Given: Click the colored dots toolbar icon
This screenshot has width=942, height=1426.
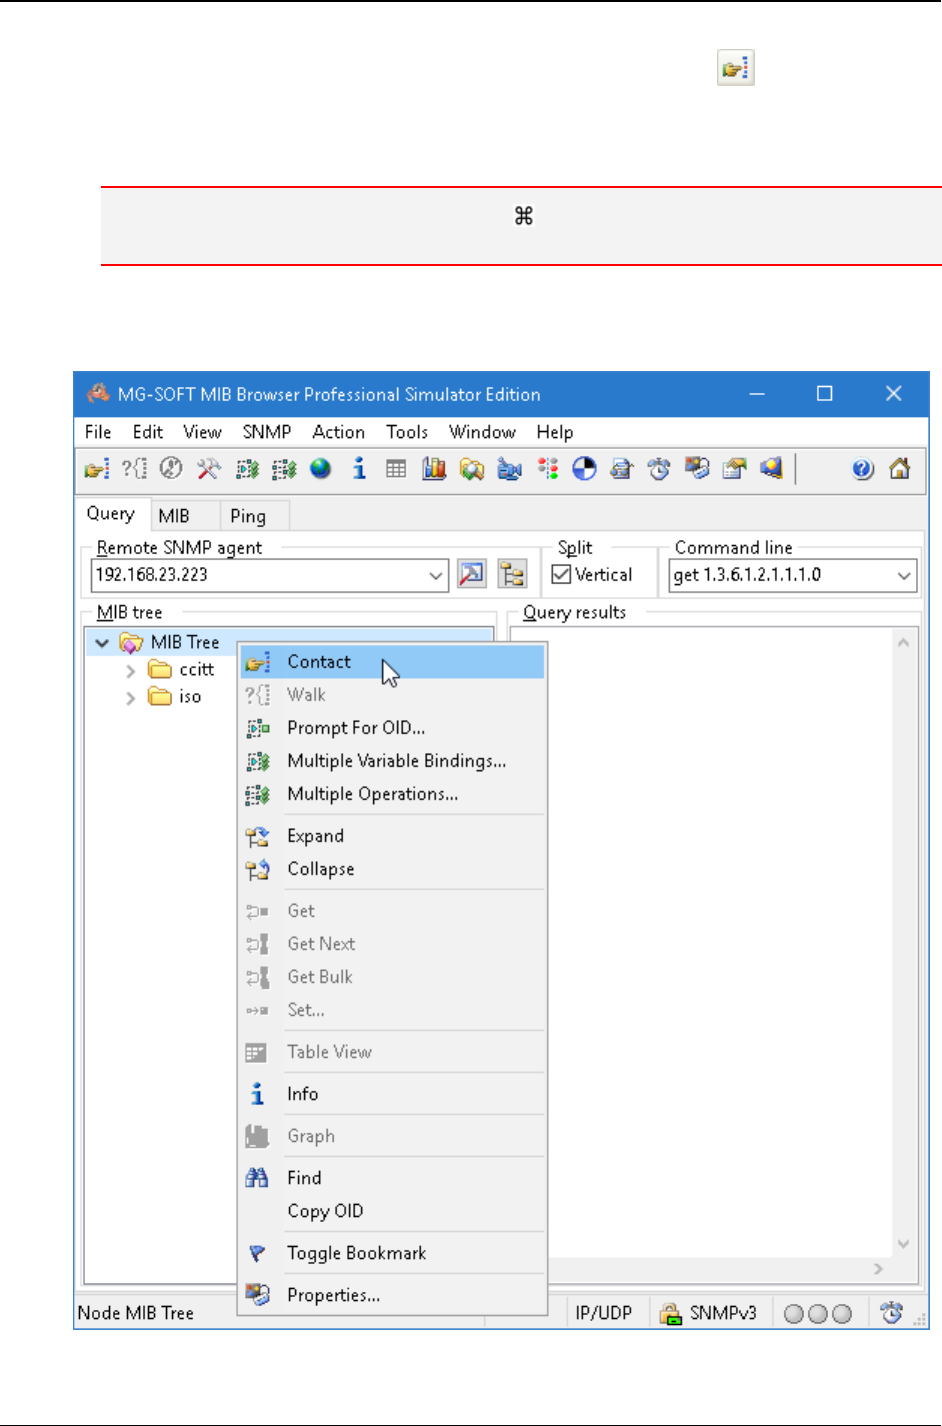Looking at the screenshot, I should click(547, 469).
